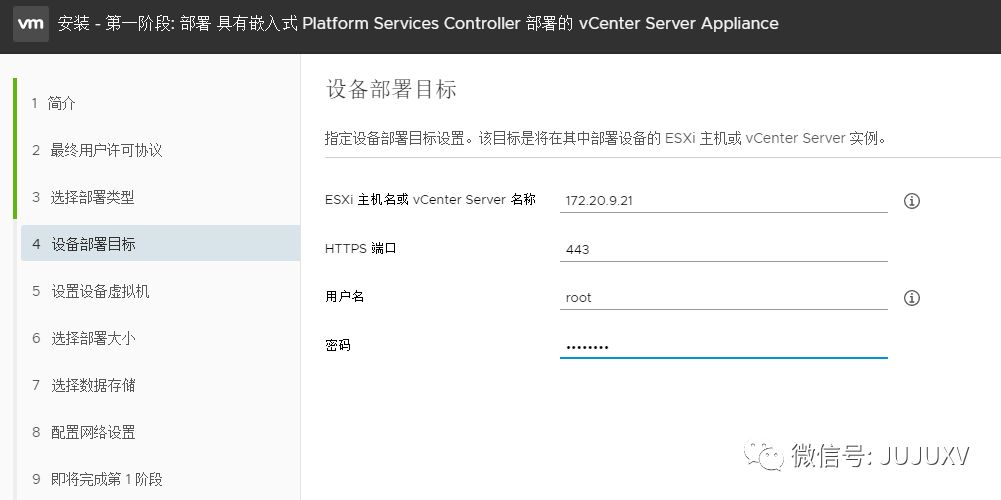Select the active step 4 设备部署目标
The height and width of the screenshot is (500, 1001).
[160, 244]
